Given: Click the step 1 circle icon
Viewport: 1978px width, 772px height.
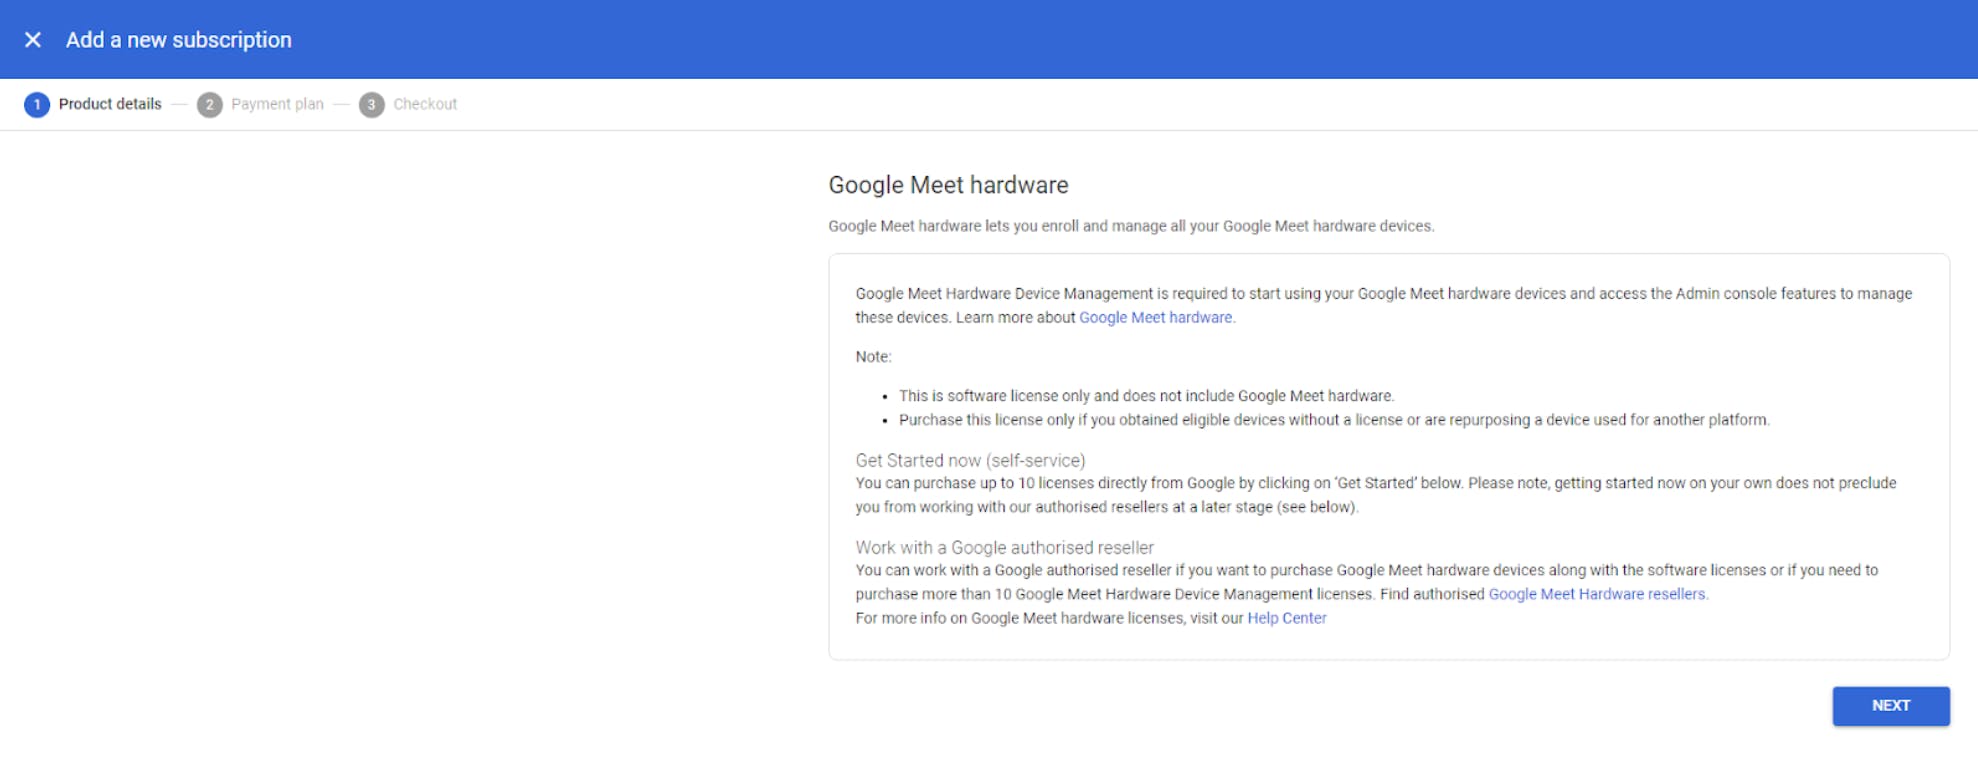Looking at the screenshot, I should pos(37,105).
